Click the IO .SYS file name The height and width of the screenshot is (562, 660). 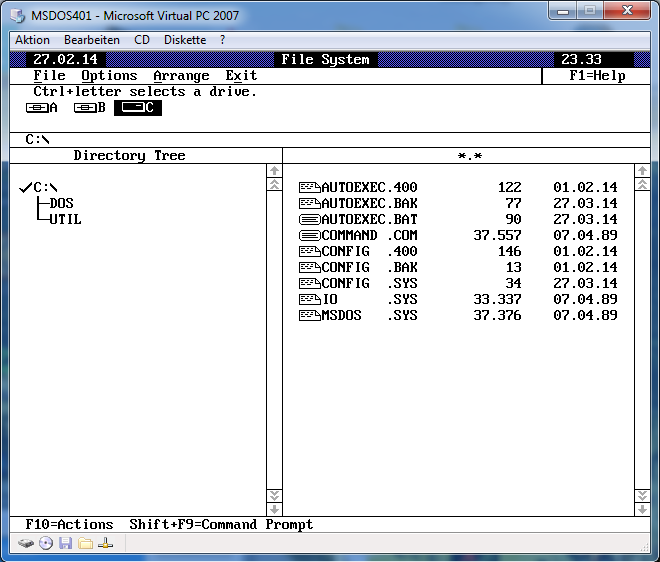pyautogui.click(x=370, y=299)
